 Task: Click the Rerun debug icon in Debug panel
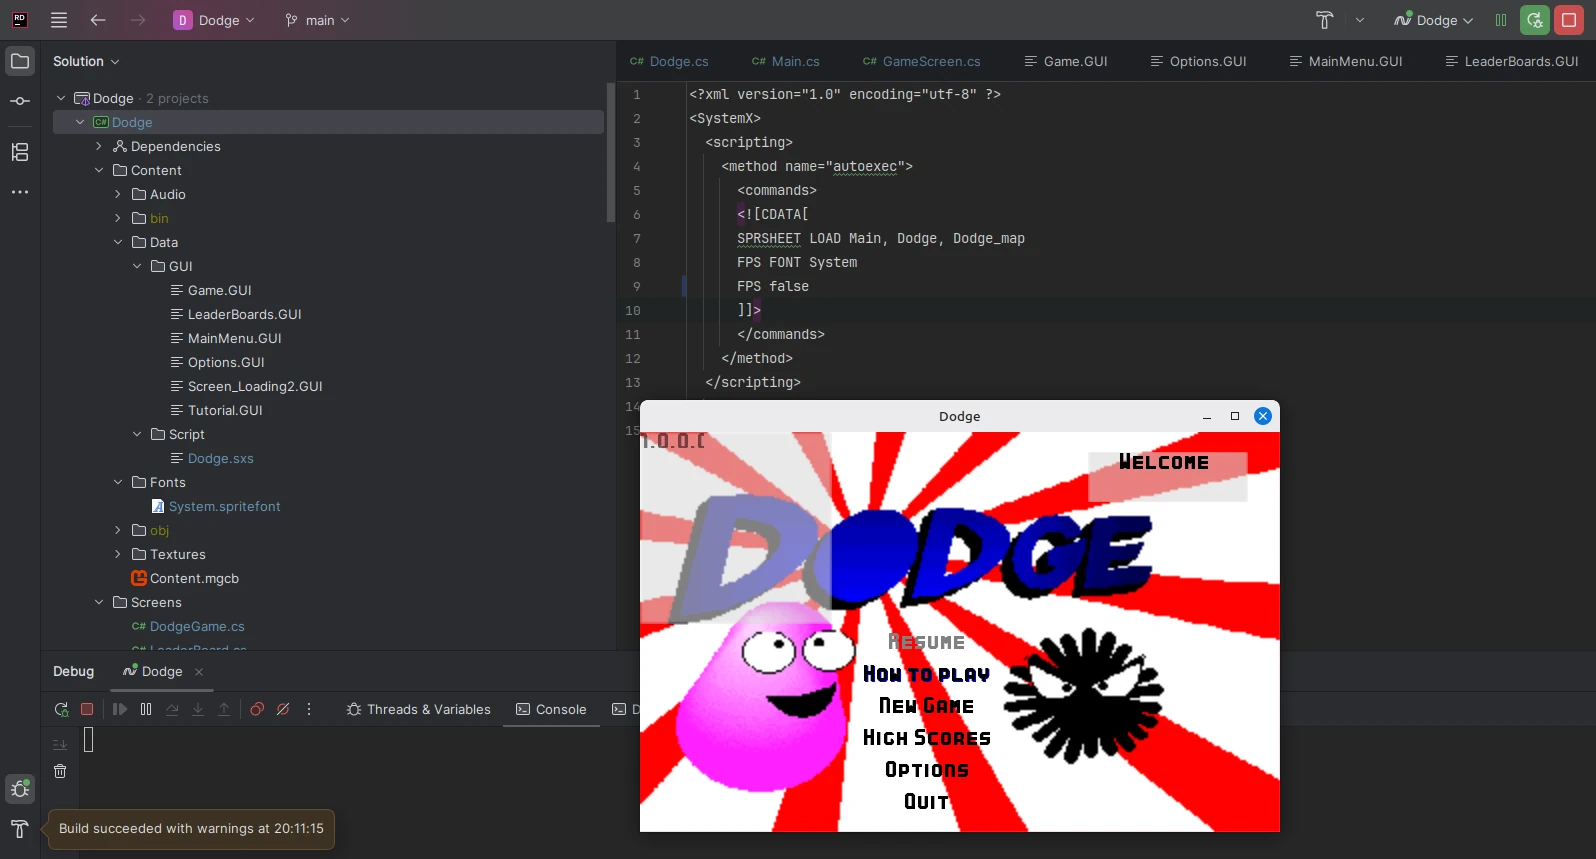pos(61,709)
